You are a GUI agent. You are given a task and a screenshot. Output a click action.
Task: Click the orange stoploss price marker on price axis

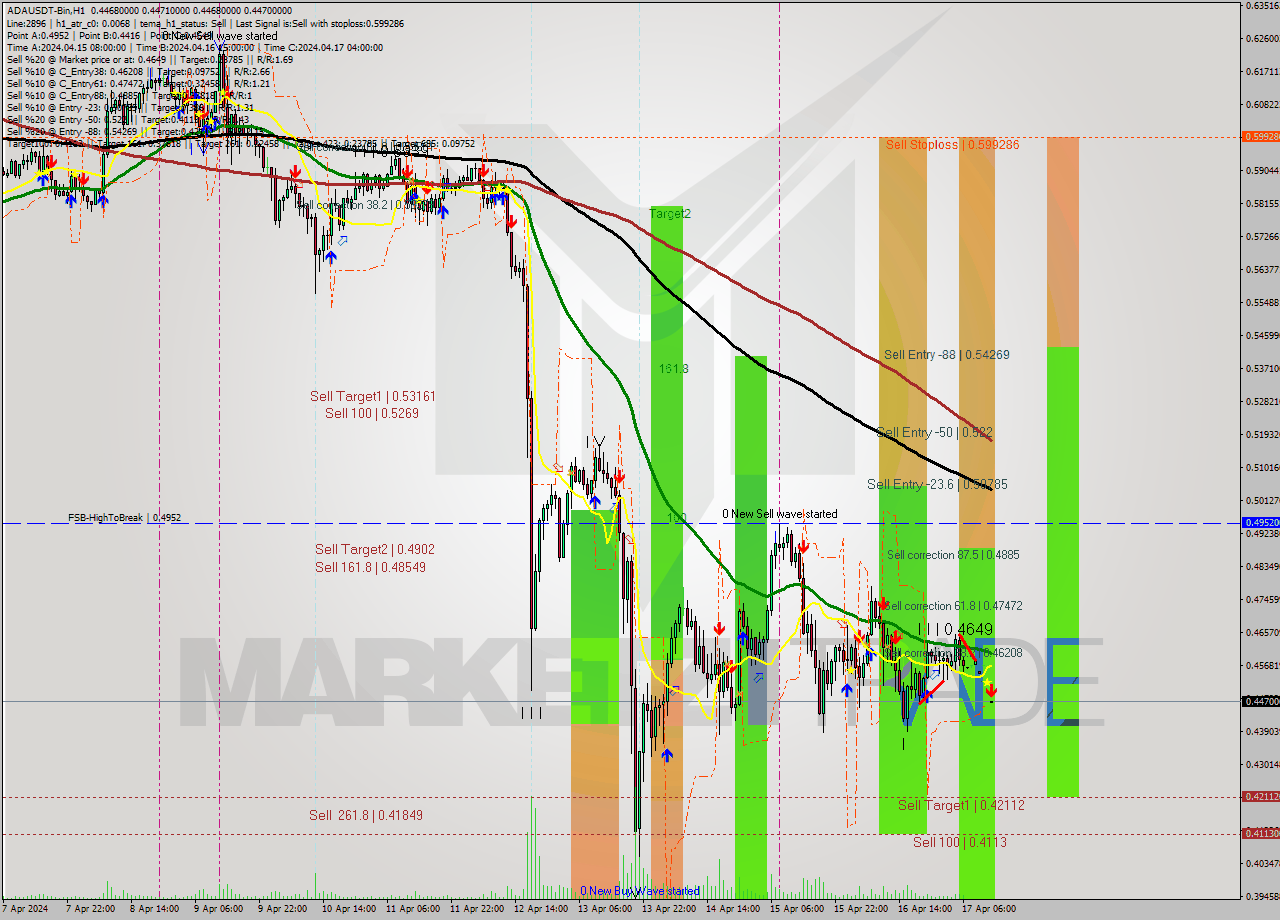(1260, 136)
